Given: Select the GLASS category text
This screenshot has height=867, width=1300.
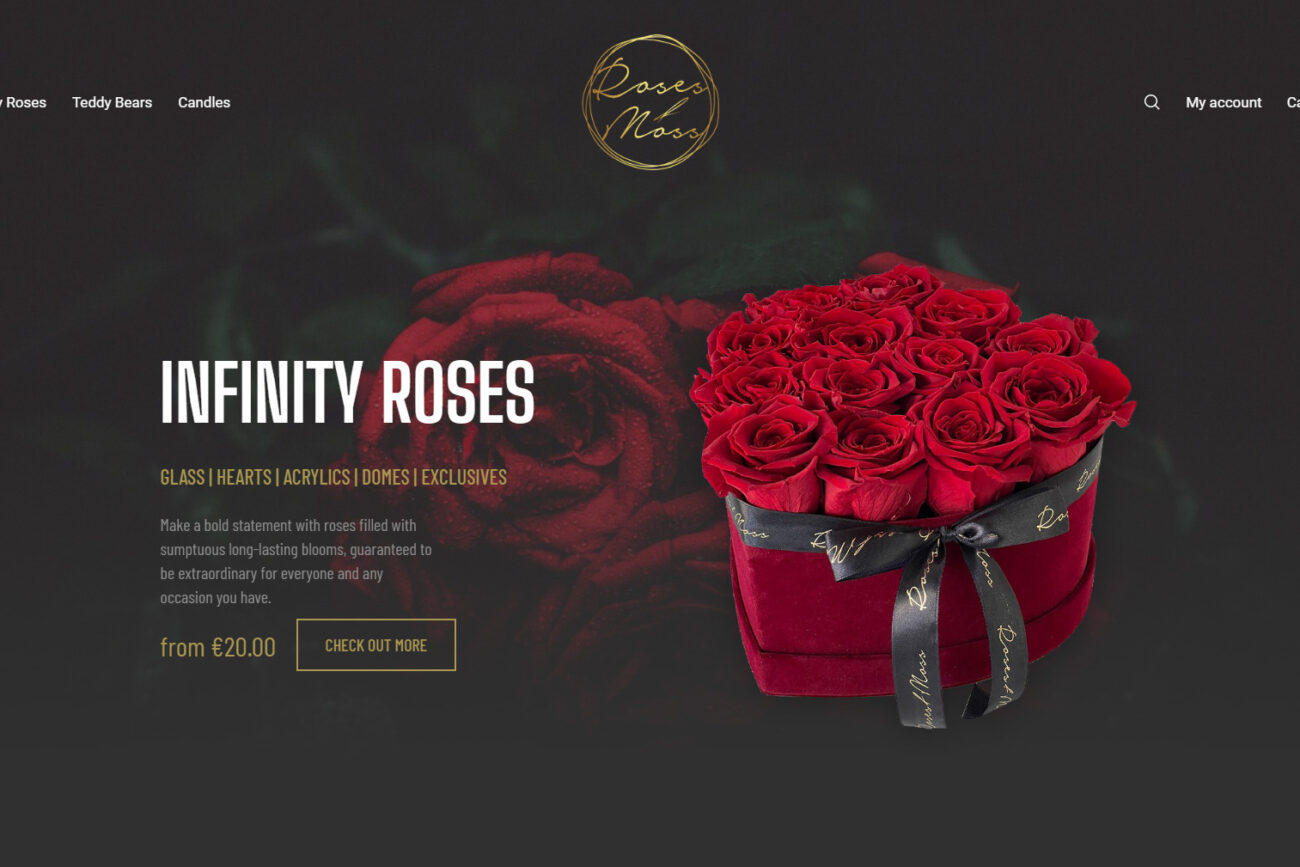Looking at the screenshot, I should pyautogui.click(x=182, y=477).
